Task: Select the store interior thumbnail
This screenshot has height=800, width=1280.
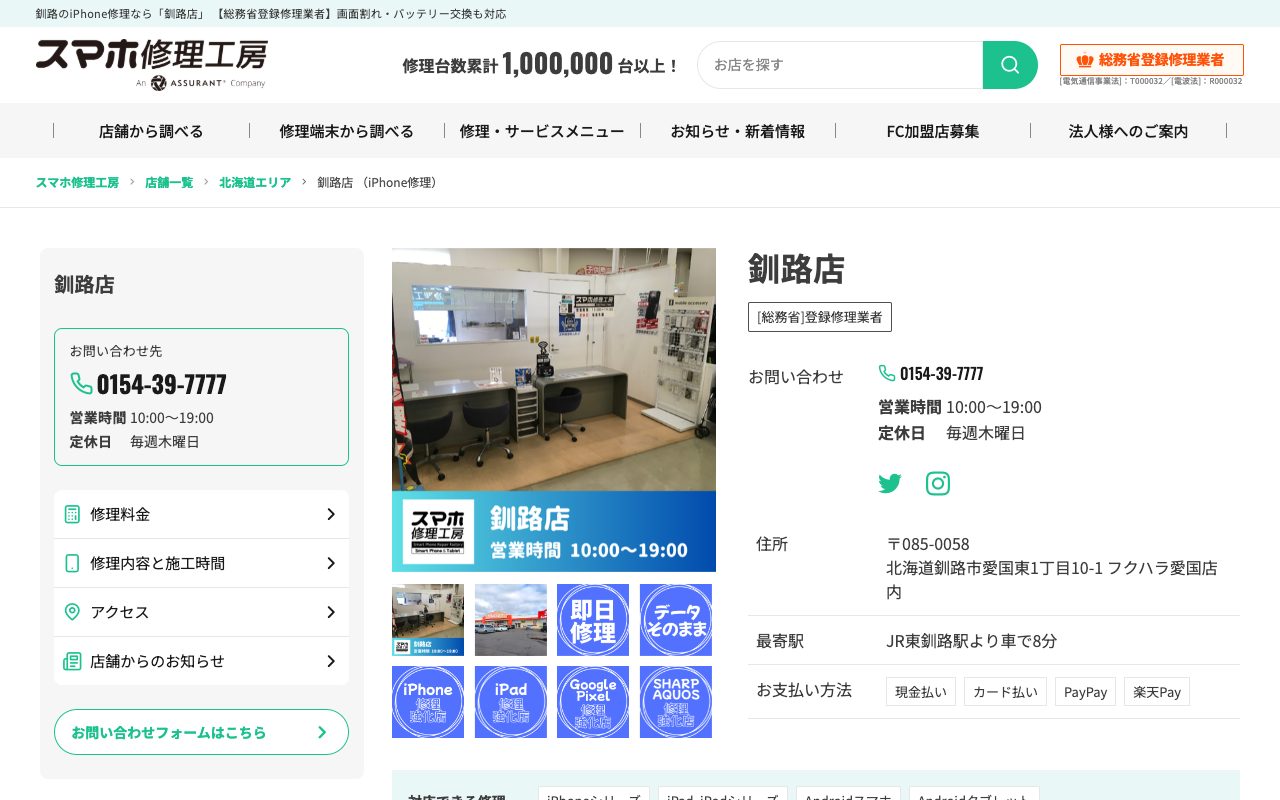Action: [428, 620]
